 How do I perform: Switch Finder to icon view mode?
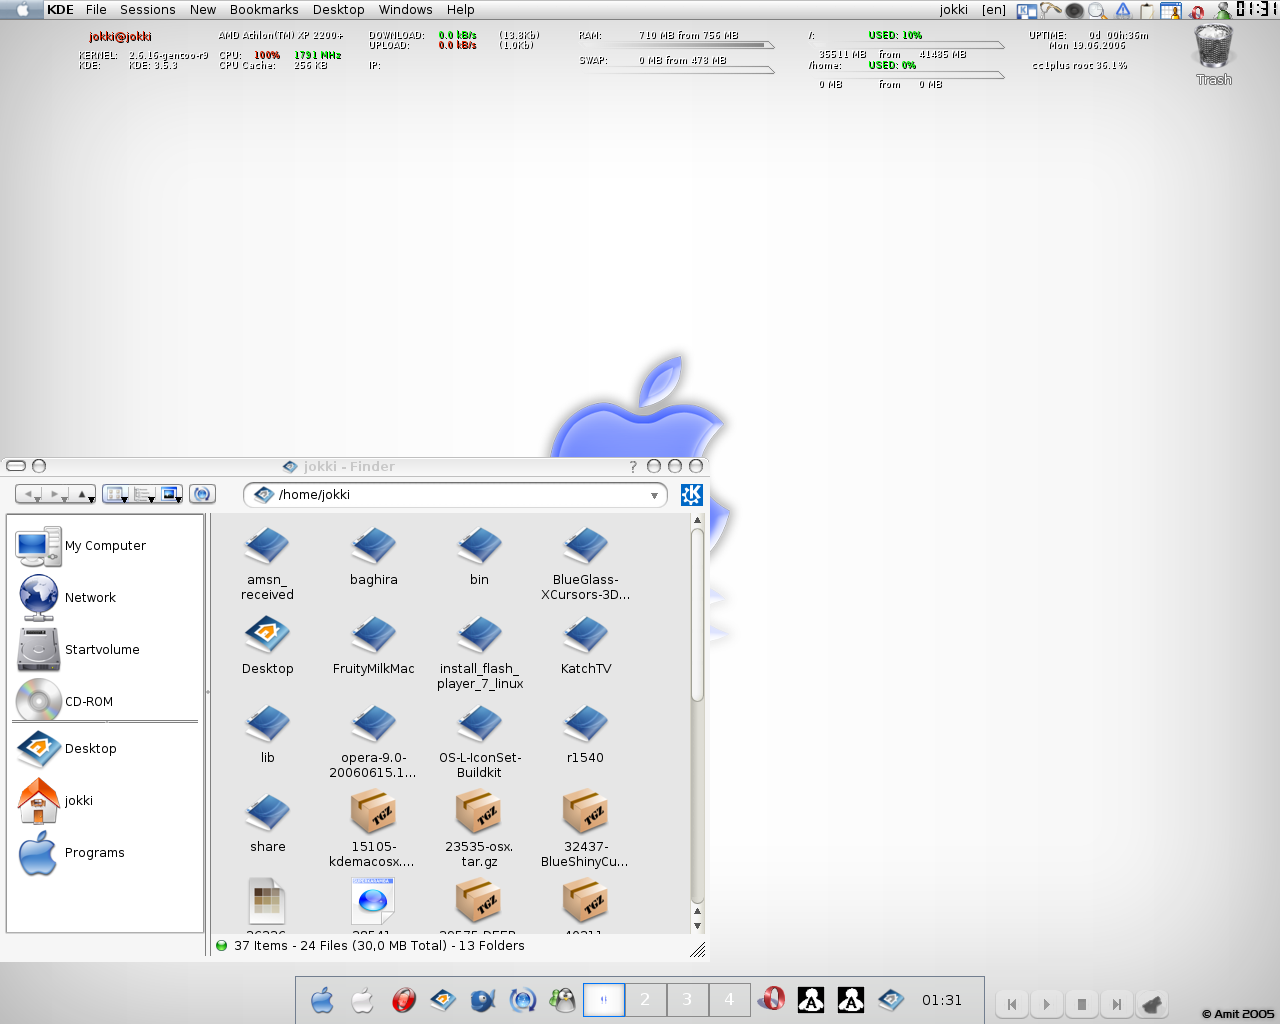click(x=116, y=494)
